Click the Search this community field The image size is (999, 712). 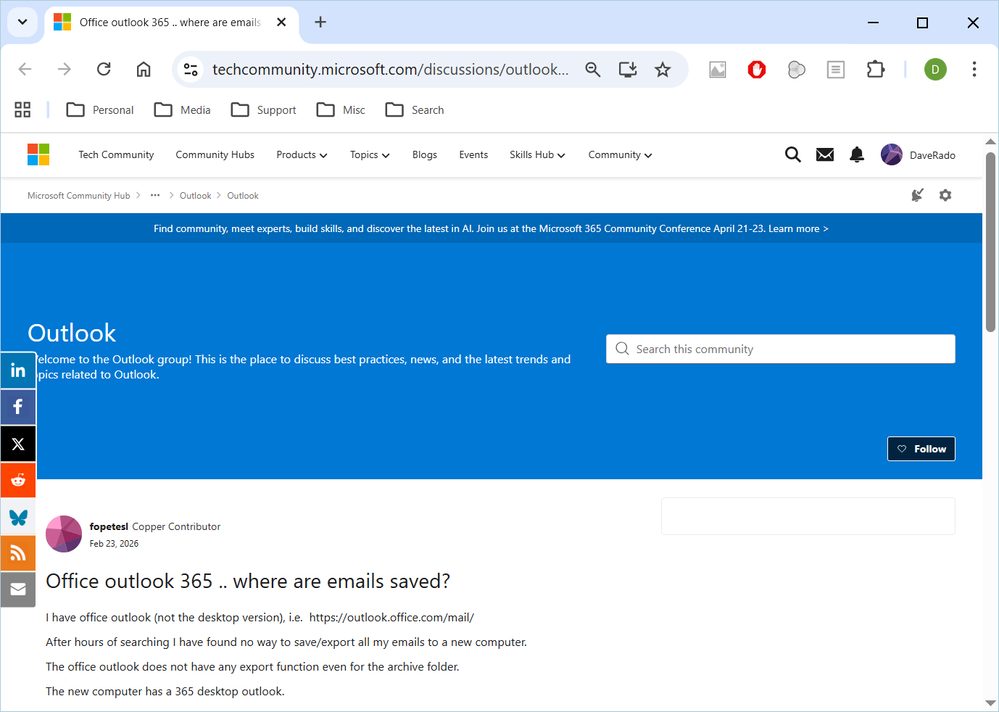click(780, 349)
